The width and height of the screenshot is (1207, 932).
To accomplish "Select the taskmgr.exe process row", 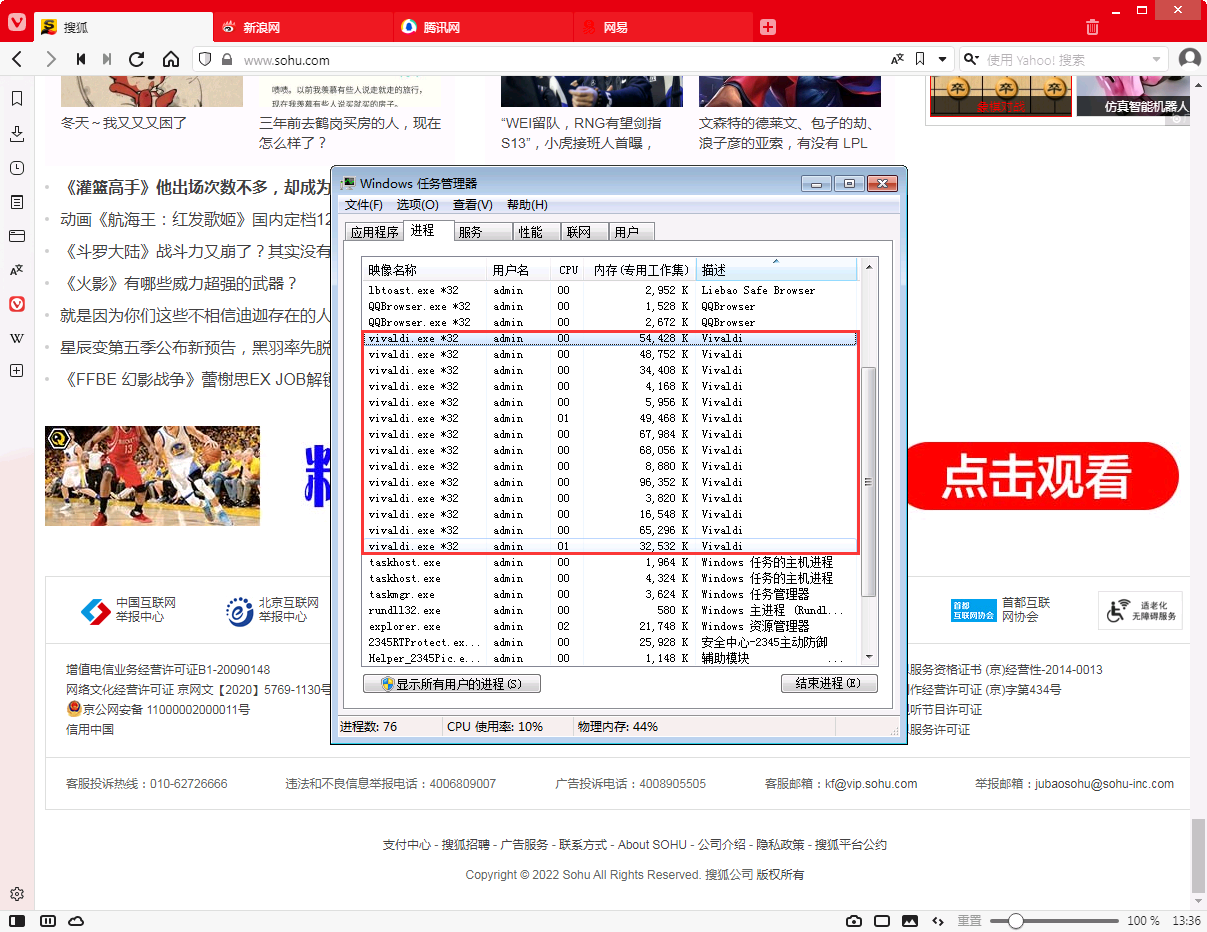I will click(610, 594).
